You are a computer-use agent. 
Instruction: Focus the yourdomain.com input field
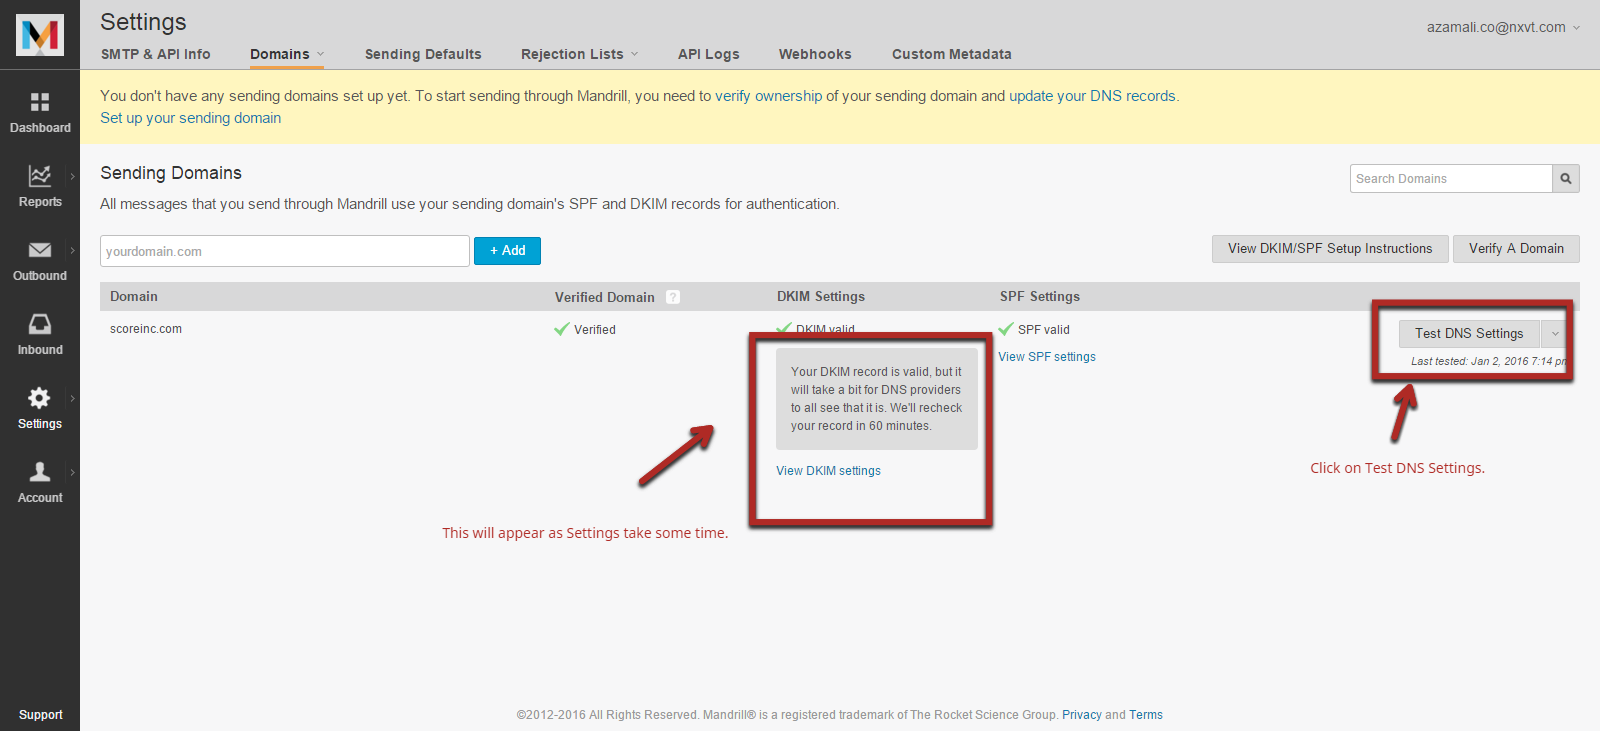tap(285, 251)
